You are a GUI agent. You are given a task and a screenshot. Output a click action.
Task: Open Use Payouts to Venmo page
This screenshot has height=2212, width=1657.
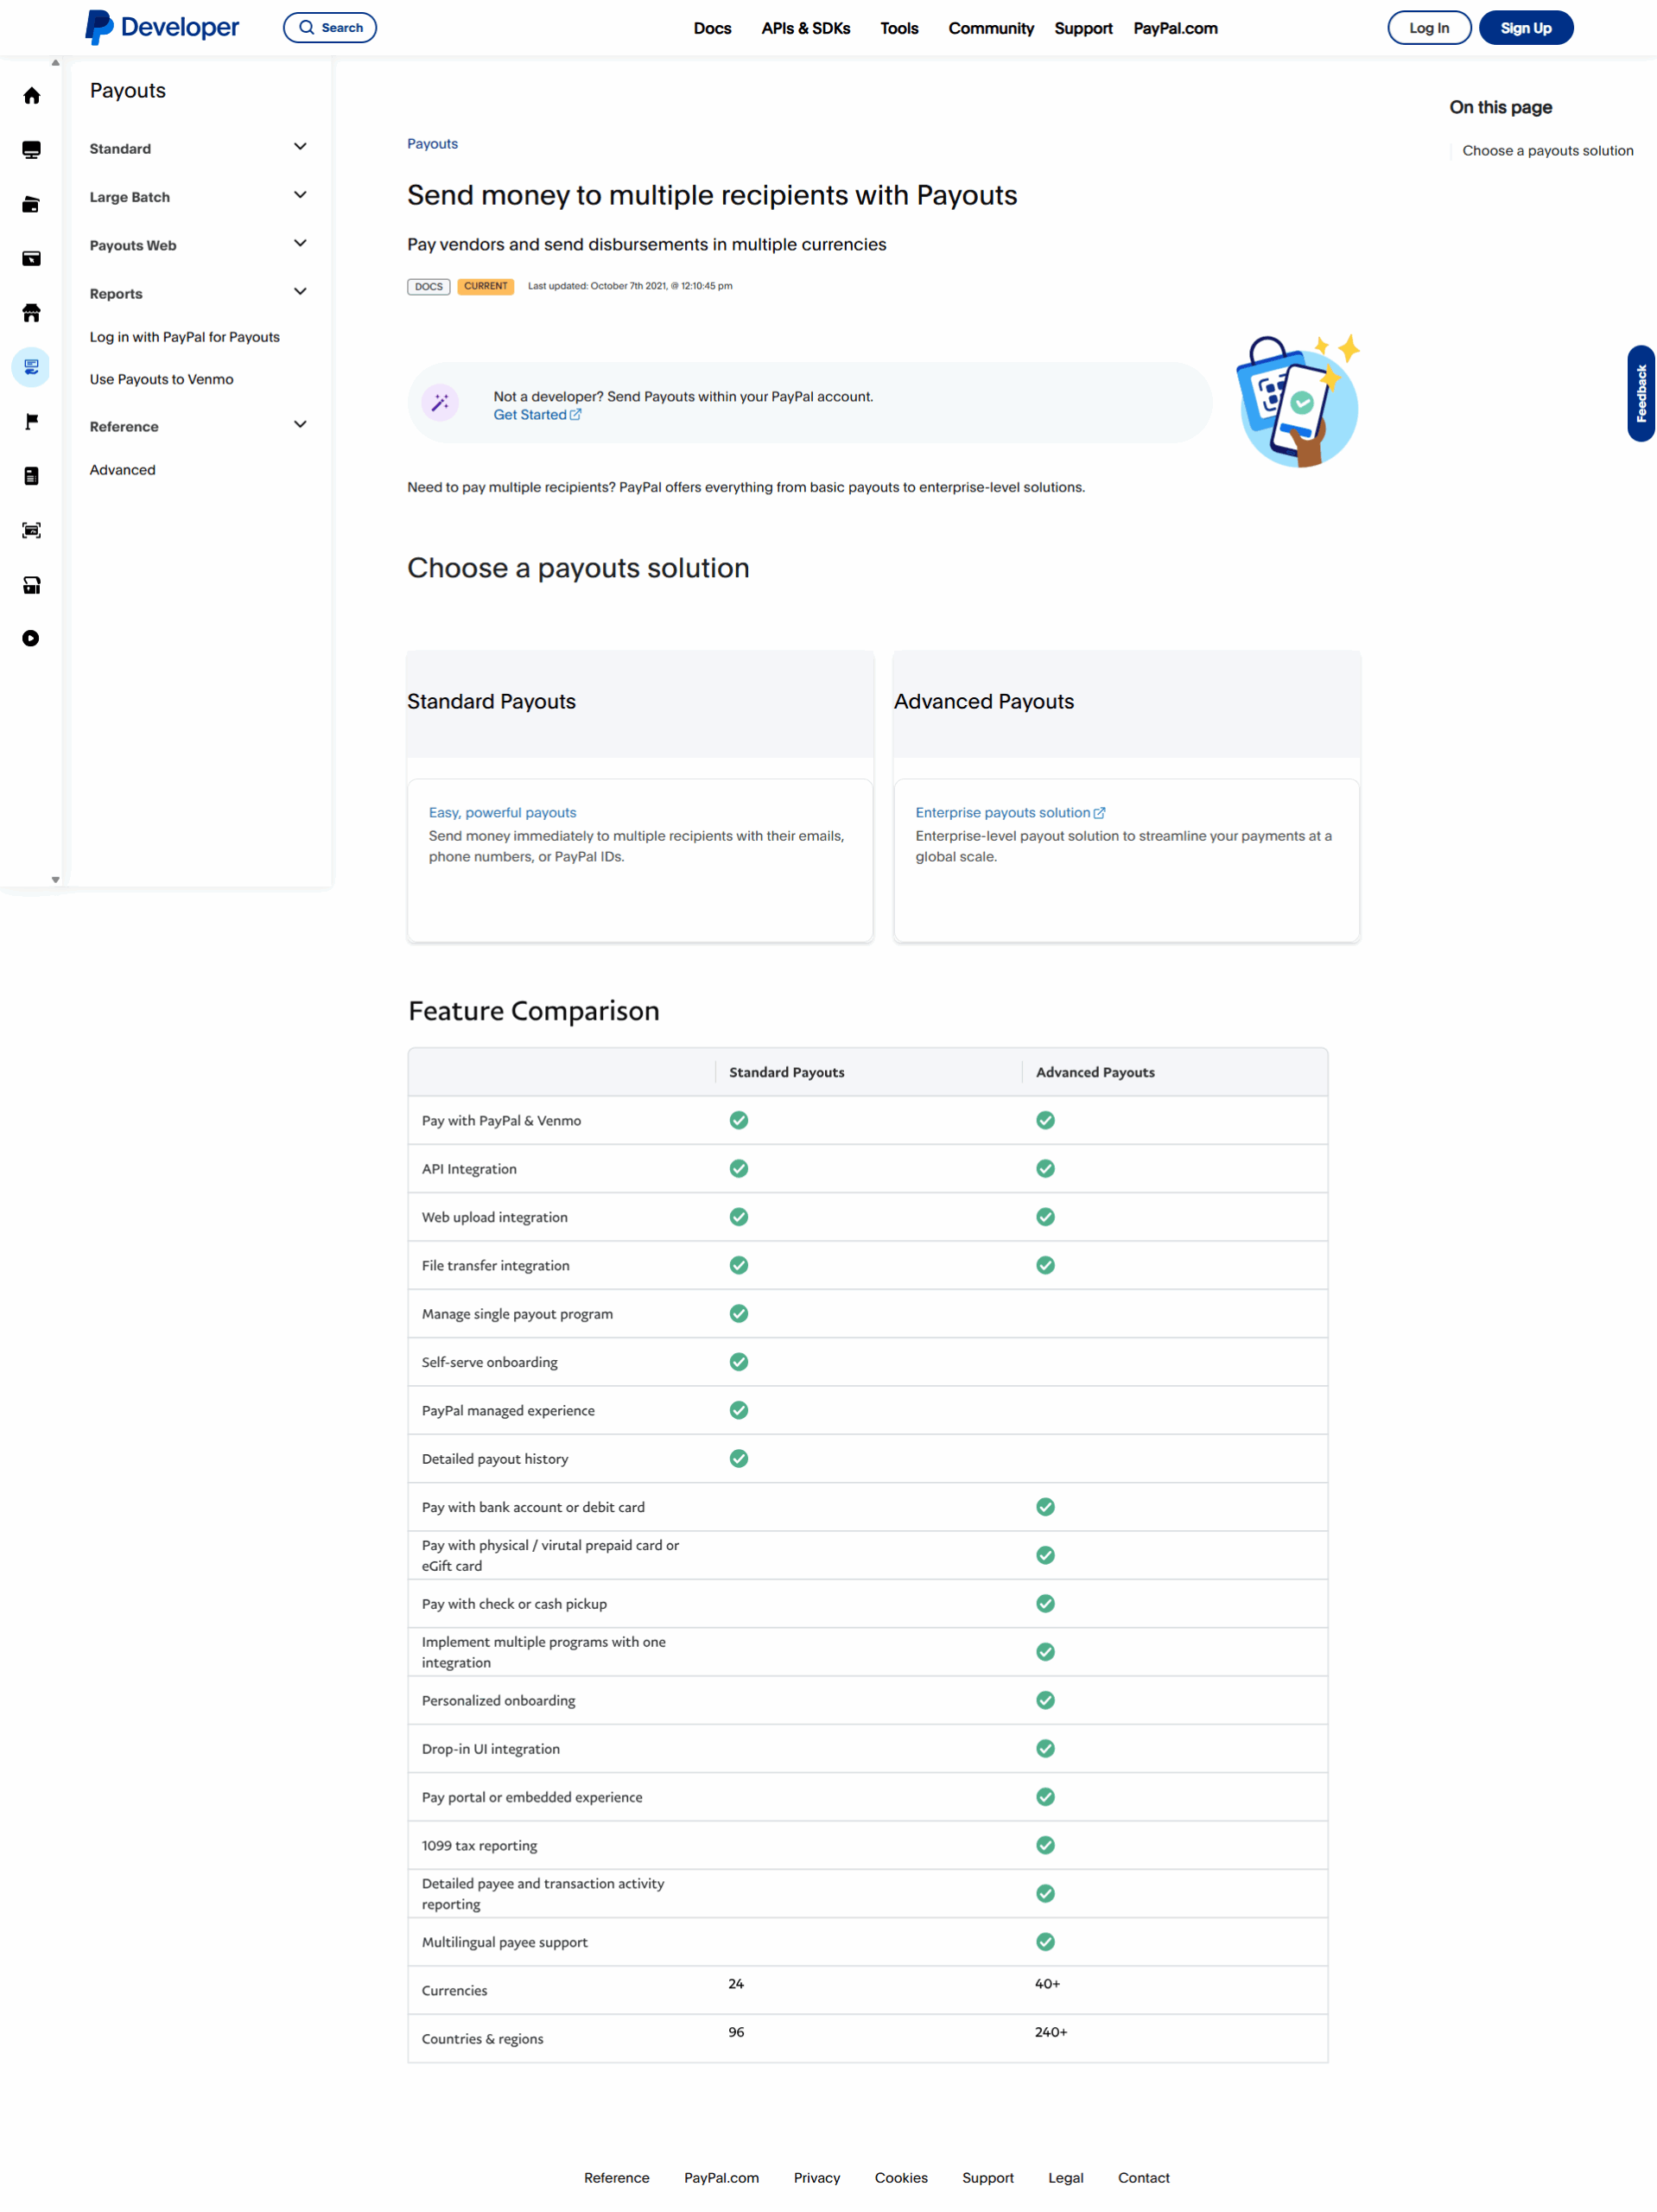(x=161, y=379)
